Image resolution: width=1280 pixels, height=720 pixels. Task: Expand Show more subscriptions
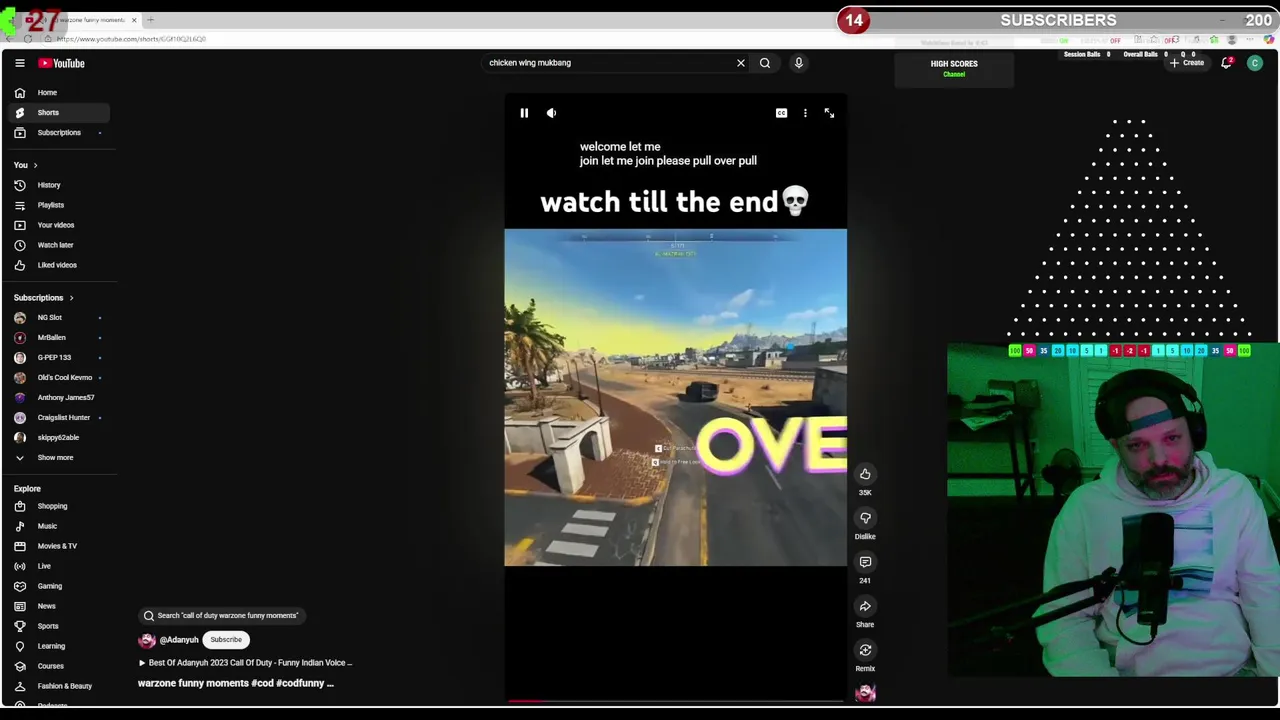(56, 458)
